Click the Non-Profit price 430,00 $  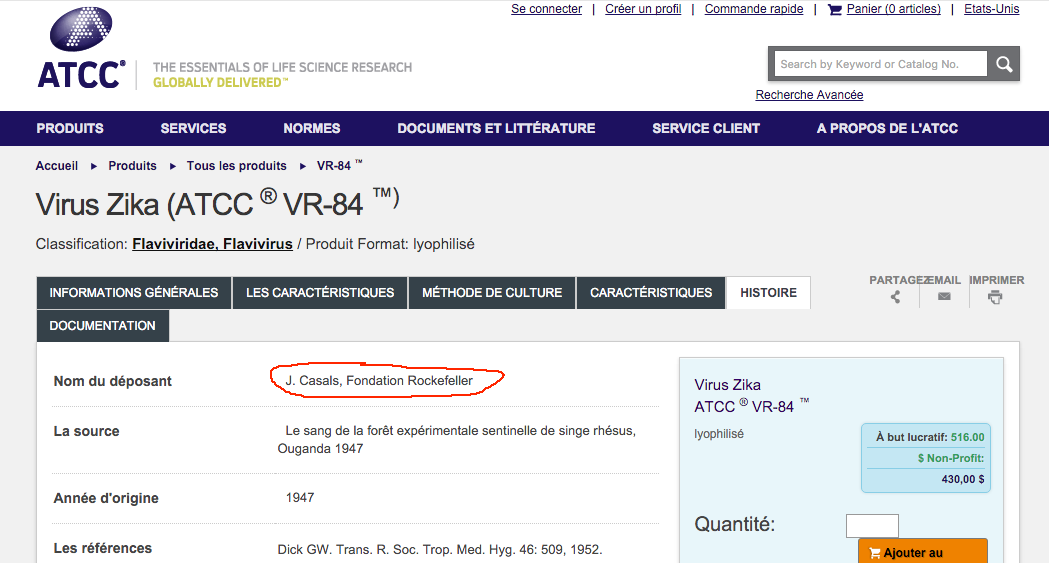point(963,479)
